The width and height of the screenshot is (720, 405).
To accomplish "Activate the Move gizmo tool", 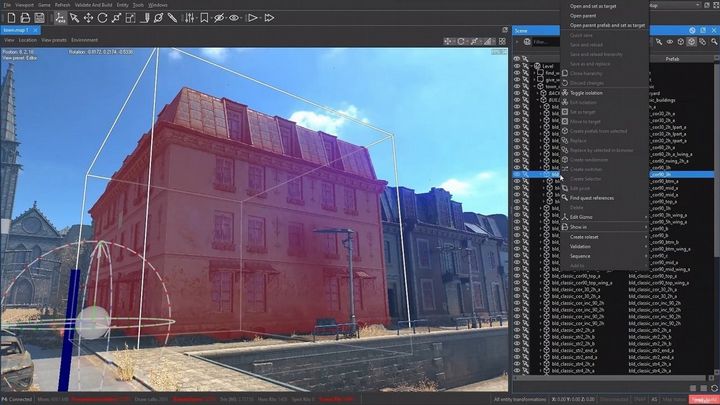I will point(88,17).
